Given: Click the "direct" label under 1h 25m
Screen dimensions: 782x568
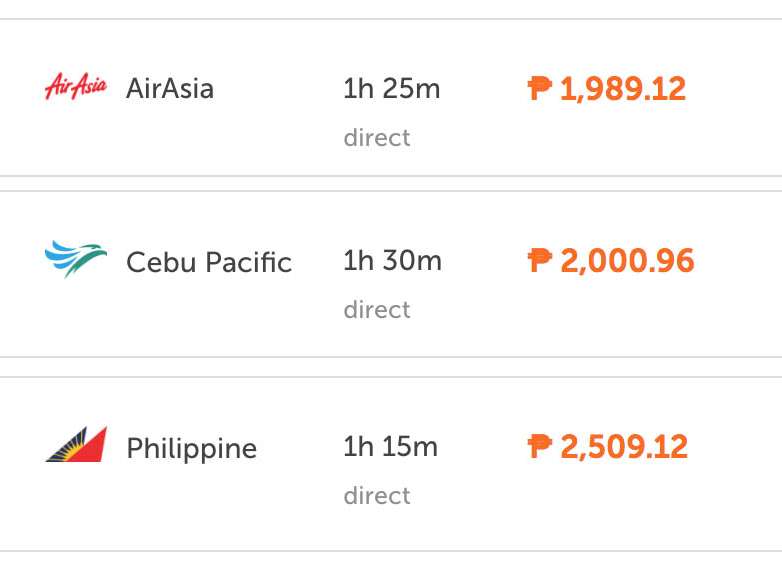Looking at the screenshot, I should pyautogui.click(x=377, y=137).
